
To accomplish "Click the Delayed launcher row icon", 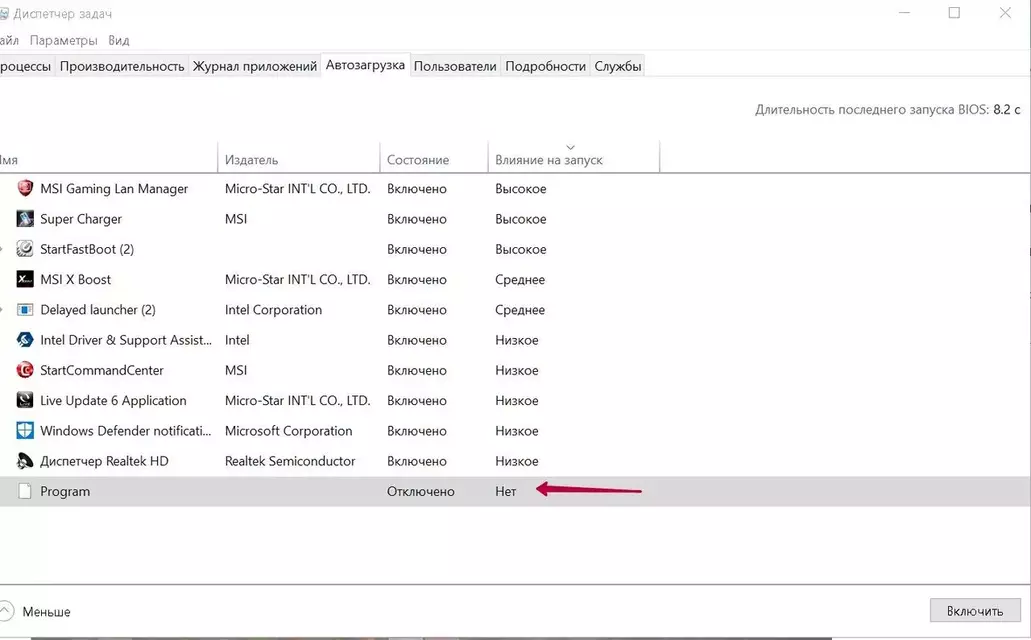I will (x=25, y=310).
